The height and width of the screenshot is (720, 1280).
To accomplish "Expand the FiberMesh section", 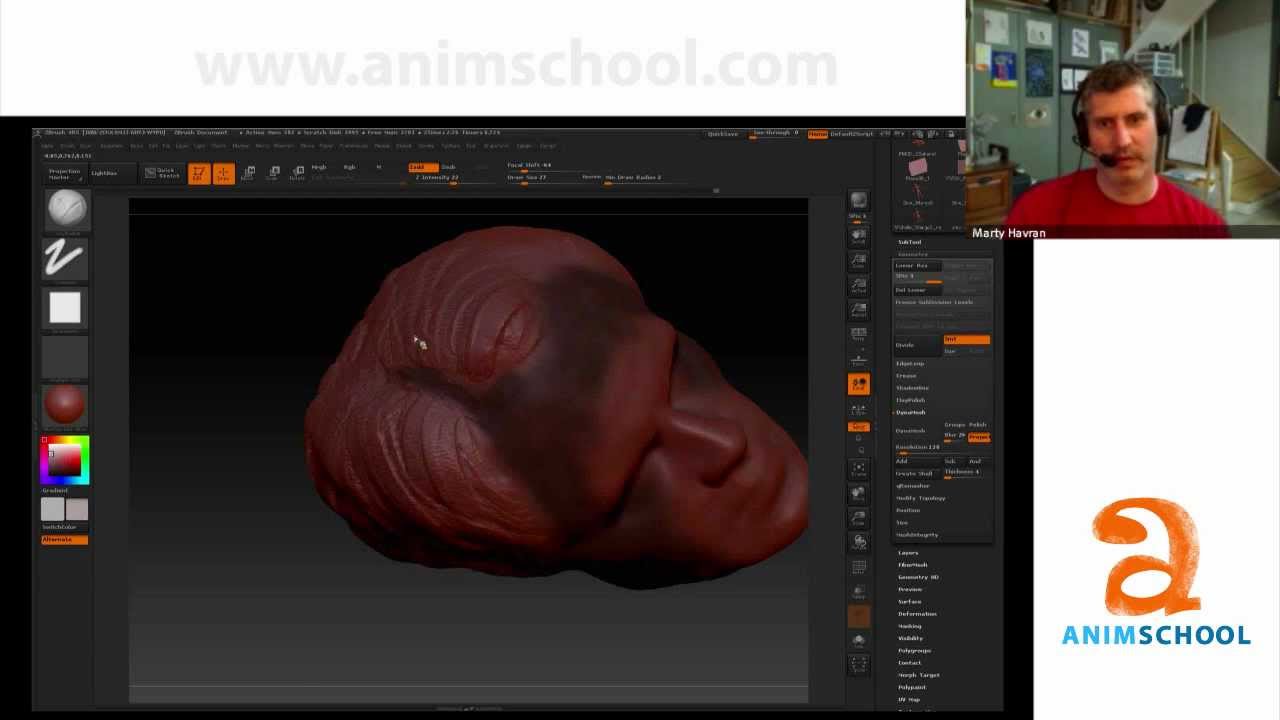I will 913,565.
